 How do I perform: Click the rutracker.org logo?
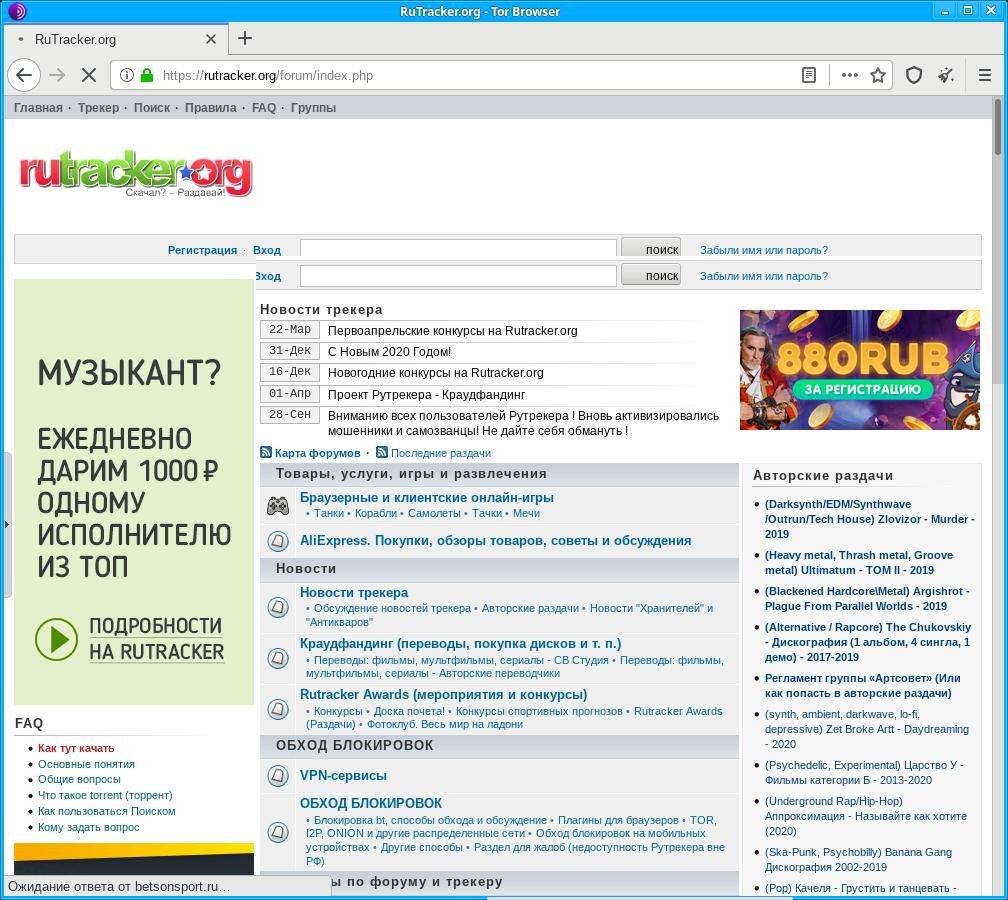click(x=136, y=173)
